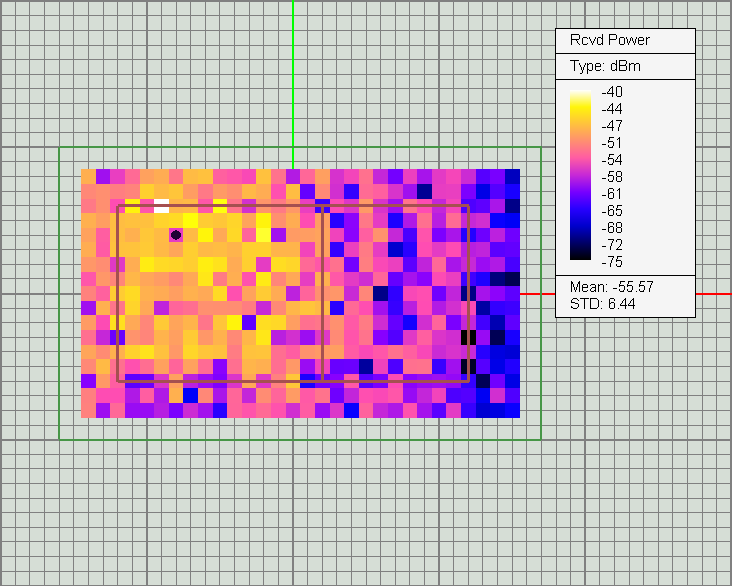Screen dimensions: 732x586
Task: Click the black transmitter dot marker
Action: (176, 234)
